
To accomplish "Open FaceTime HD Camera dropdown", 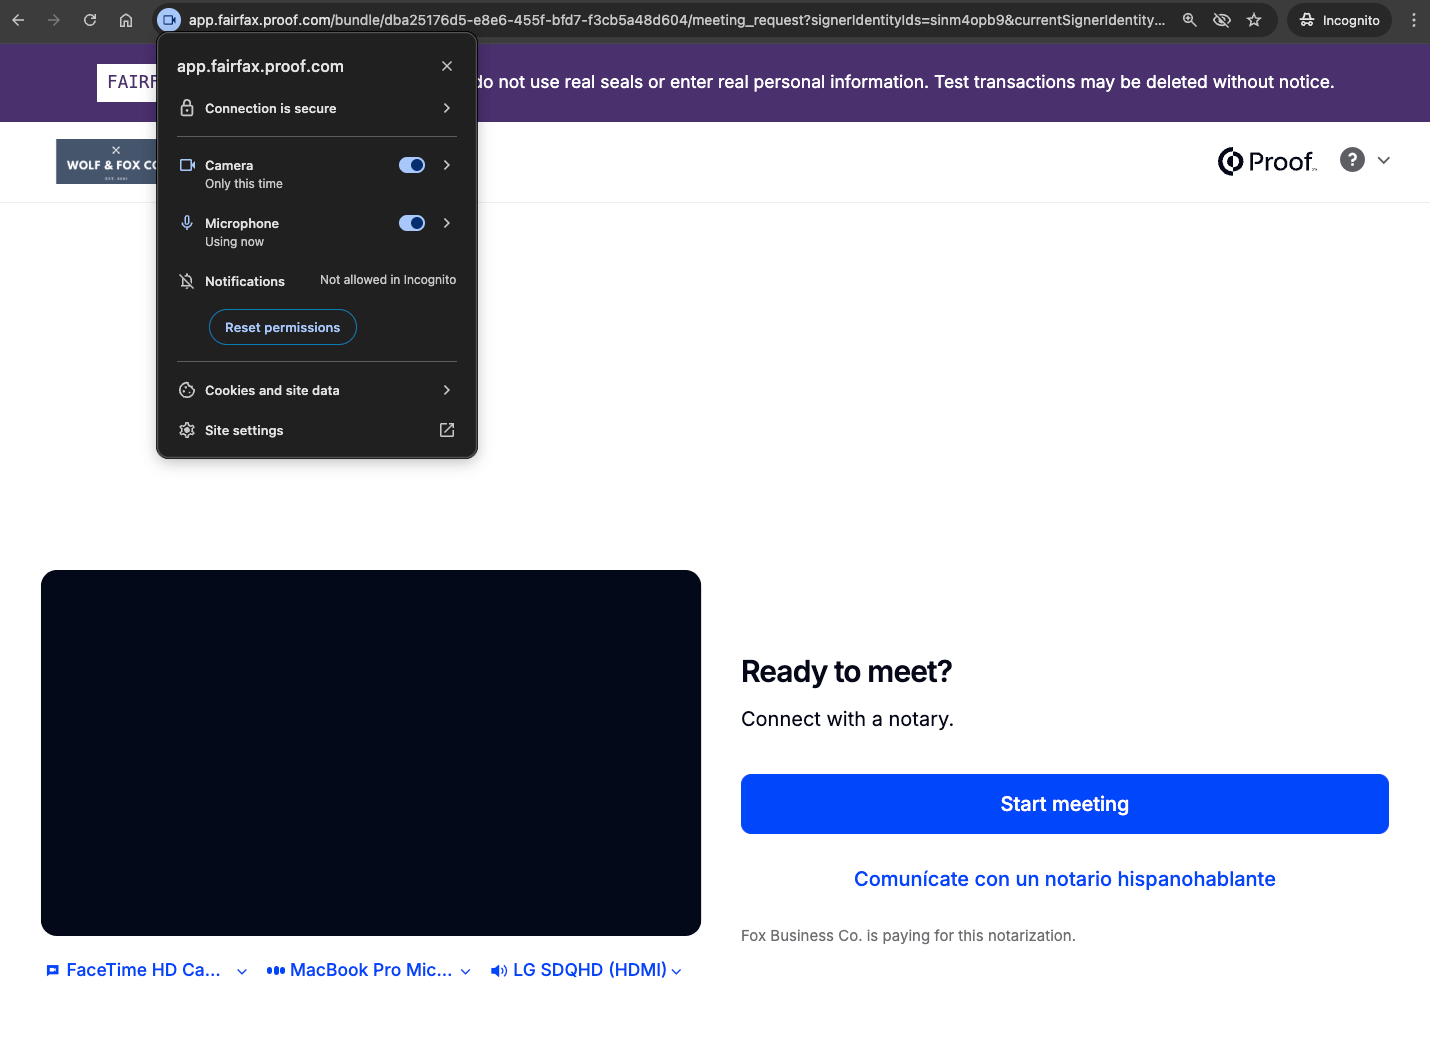I will click(x=146, y=970).
